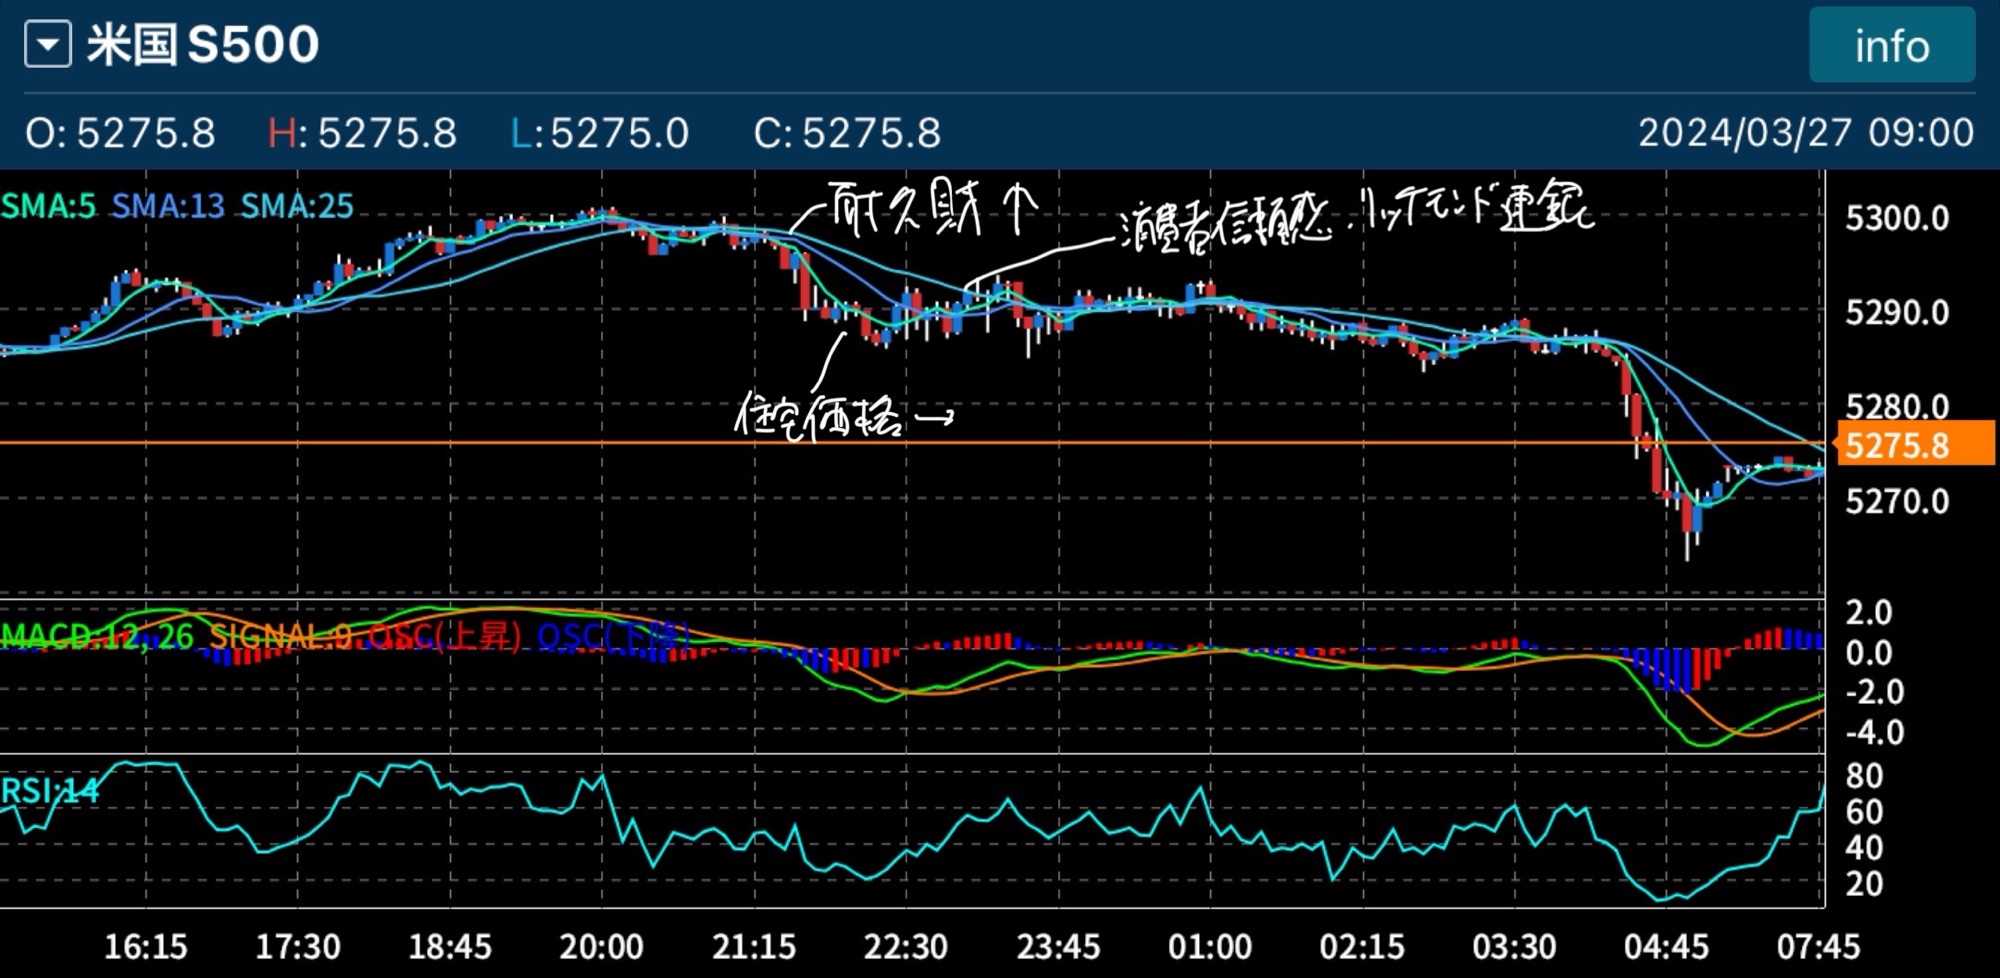This screenshot has height=978, width=2000.
Task: Click the handwritten 住宅価格 annotation
Action: [820, 416]
